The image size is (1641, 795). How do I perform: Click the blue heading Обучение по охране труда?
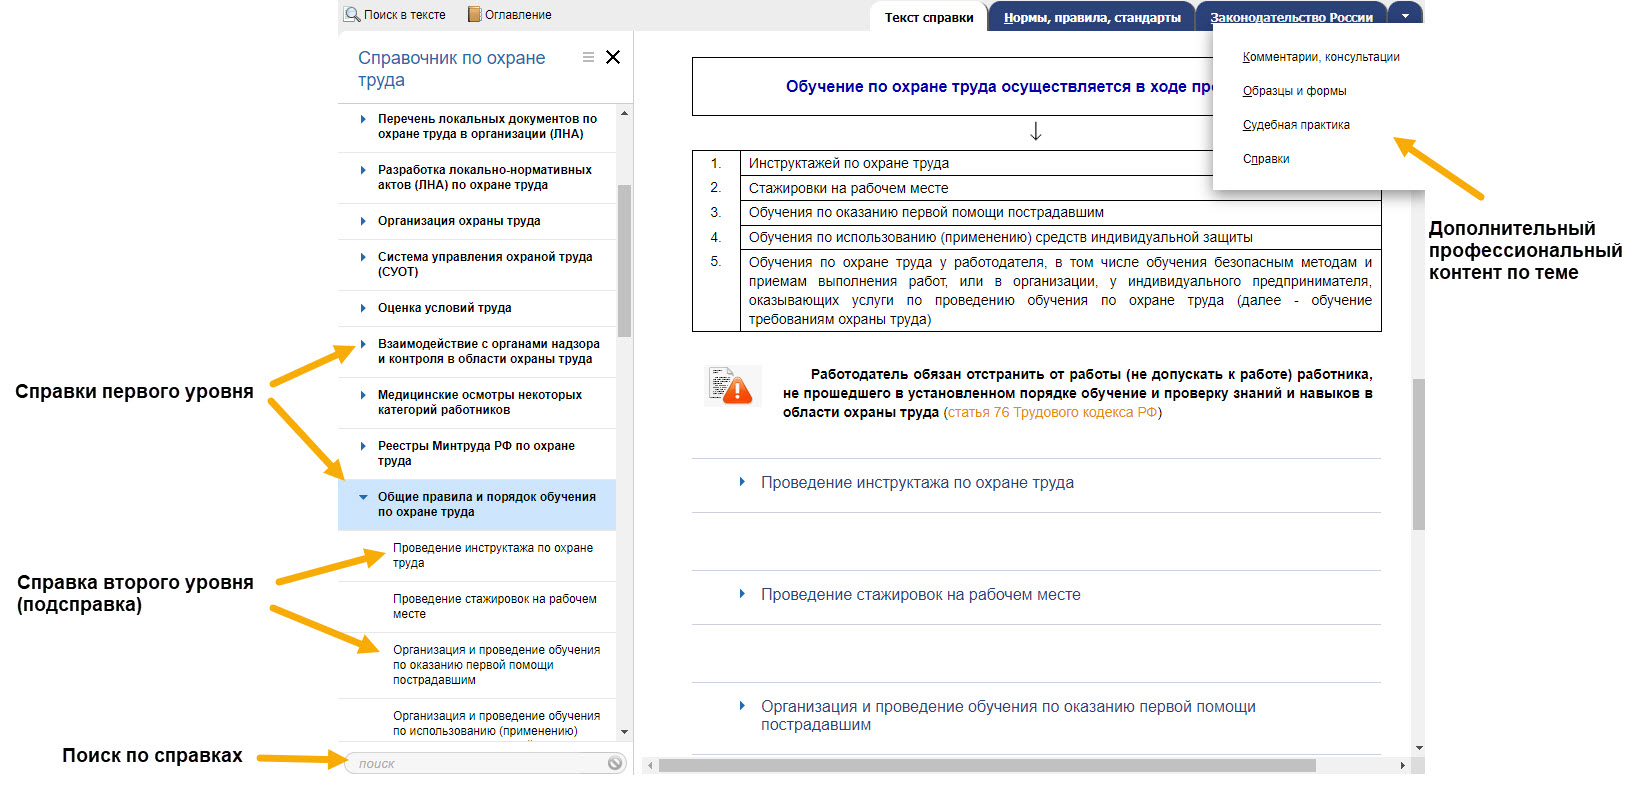(999, 86)
